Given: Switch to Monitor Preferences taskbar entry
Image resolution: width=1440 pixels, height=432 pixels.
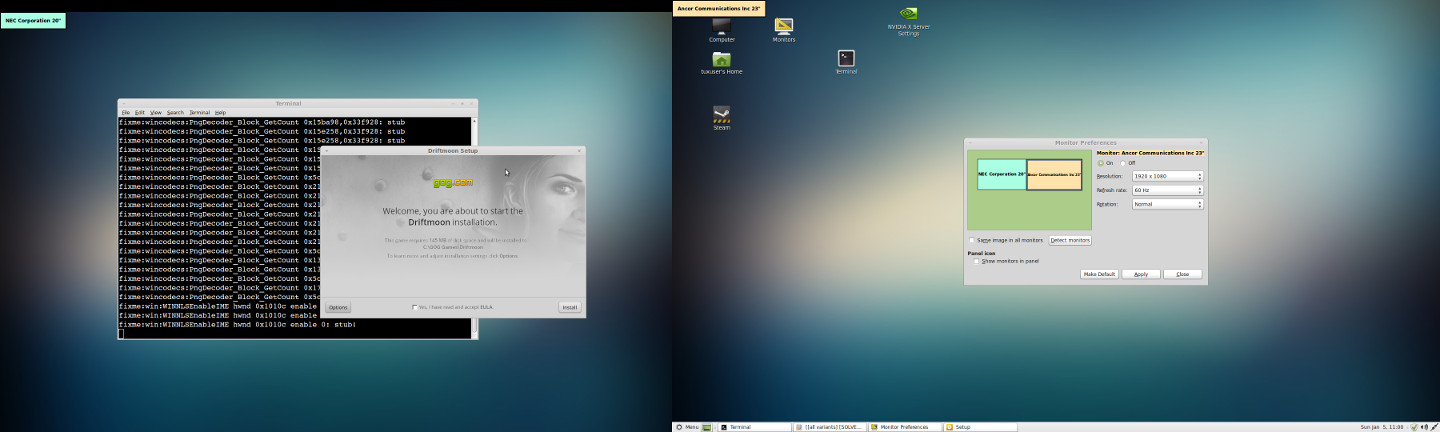Looking at the screenshot, I should point(905,427).
